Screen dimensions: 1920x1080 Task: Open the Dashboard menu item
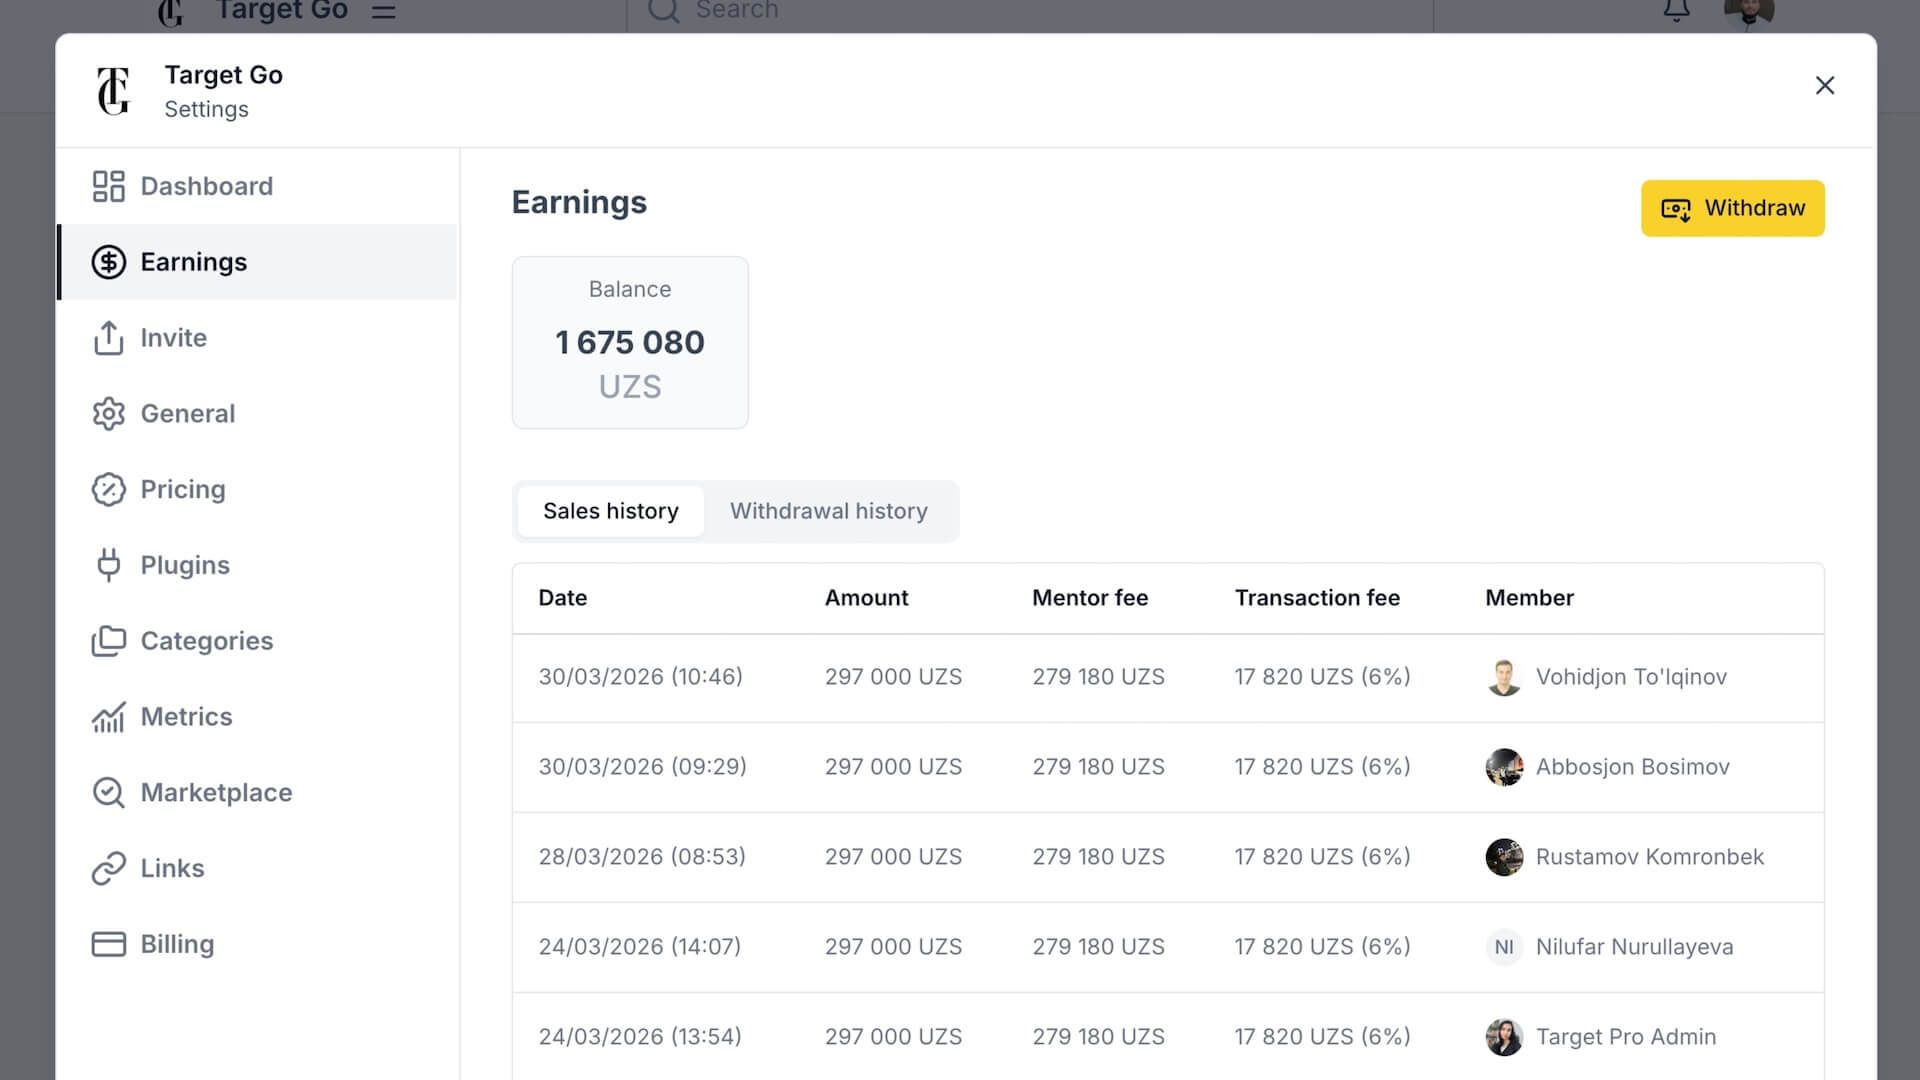point(258,186)
